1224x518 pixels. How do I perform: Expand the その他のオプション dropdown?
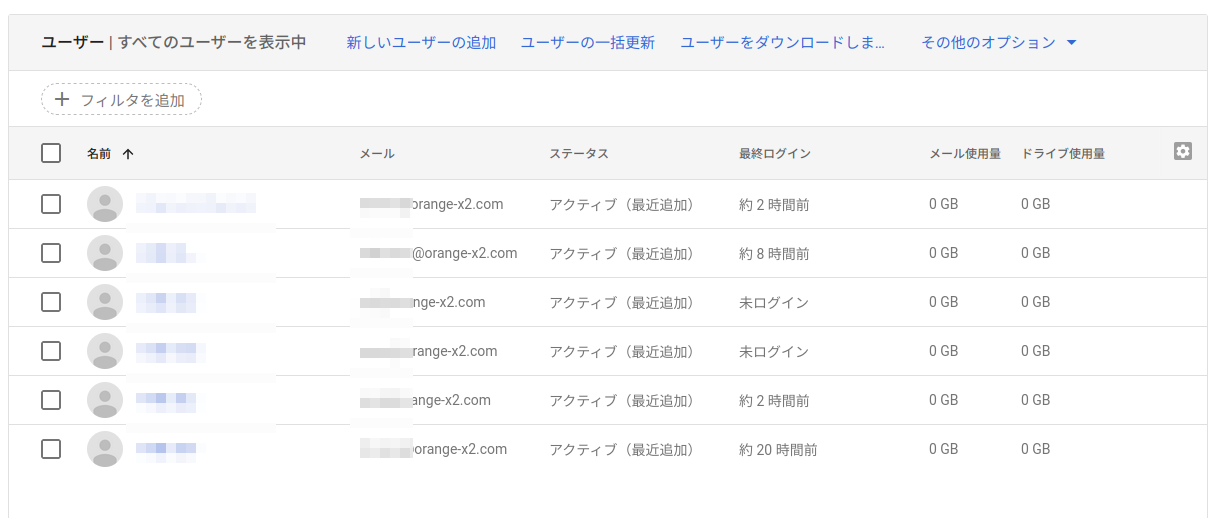coord(998,42)
